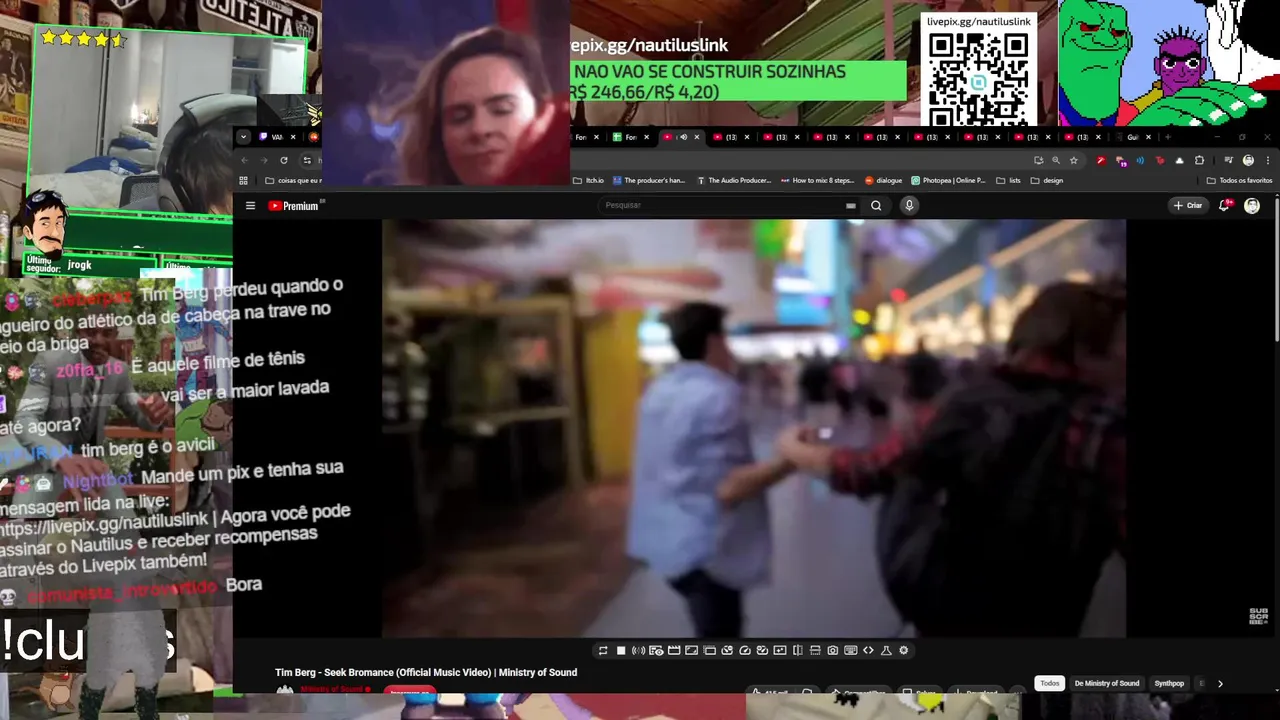Open the dialogue bookmark
This screenshot has width=1280, height=720.
883,181
